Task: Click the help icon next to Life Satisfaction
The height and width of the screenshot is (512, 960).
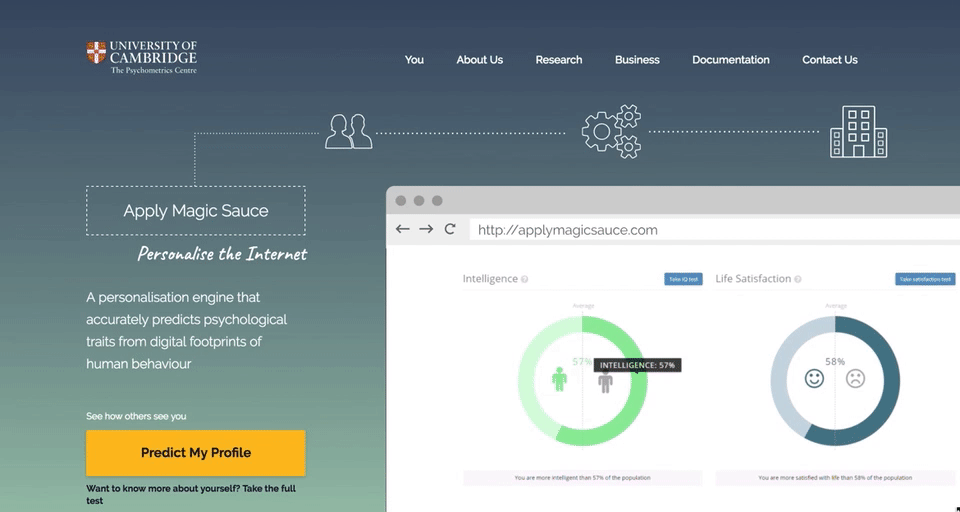Action: tap(798, 279)
